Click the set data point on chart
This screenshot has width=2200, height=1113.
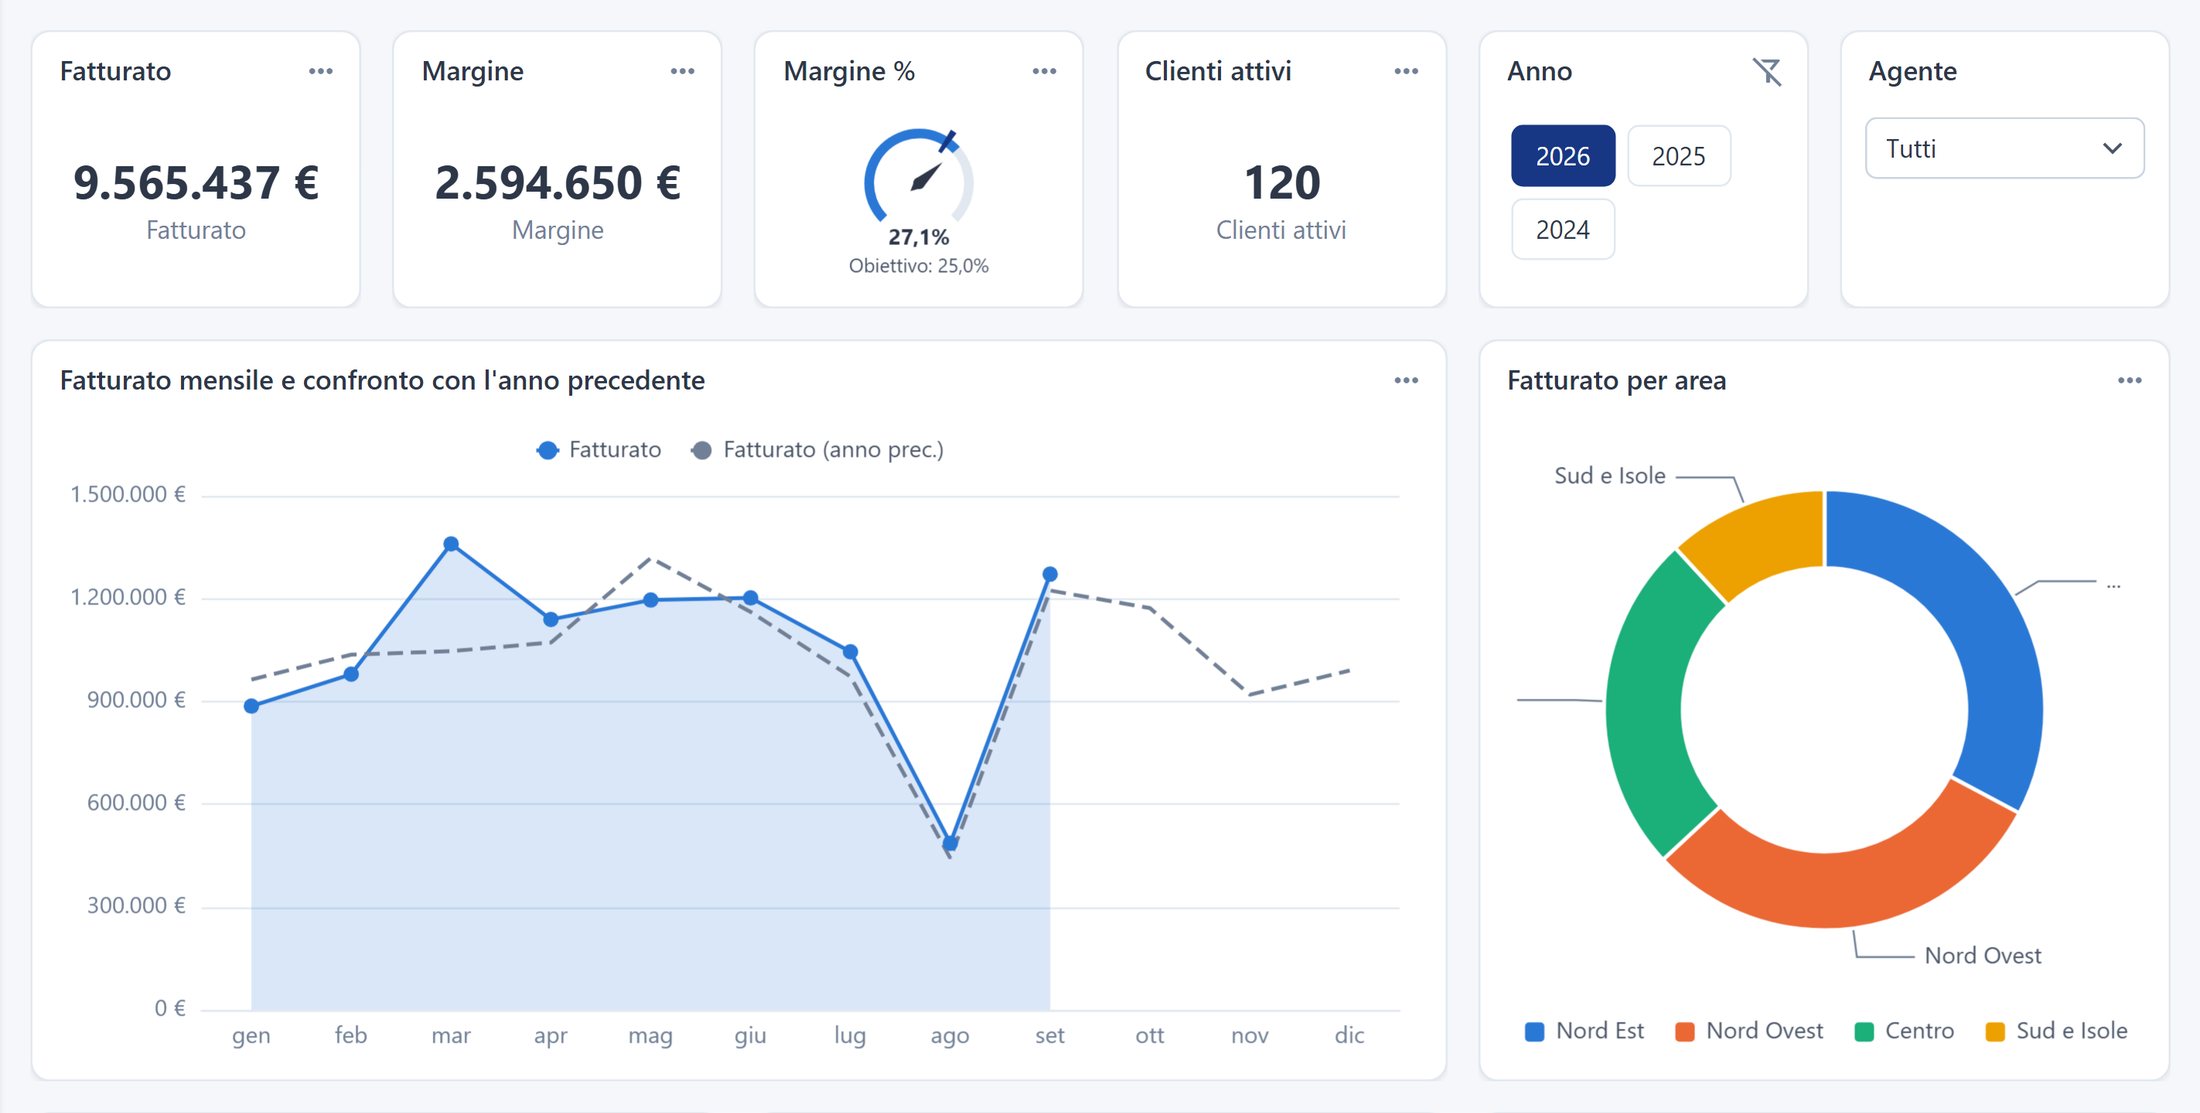pos(1050,574)
